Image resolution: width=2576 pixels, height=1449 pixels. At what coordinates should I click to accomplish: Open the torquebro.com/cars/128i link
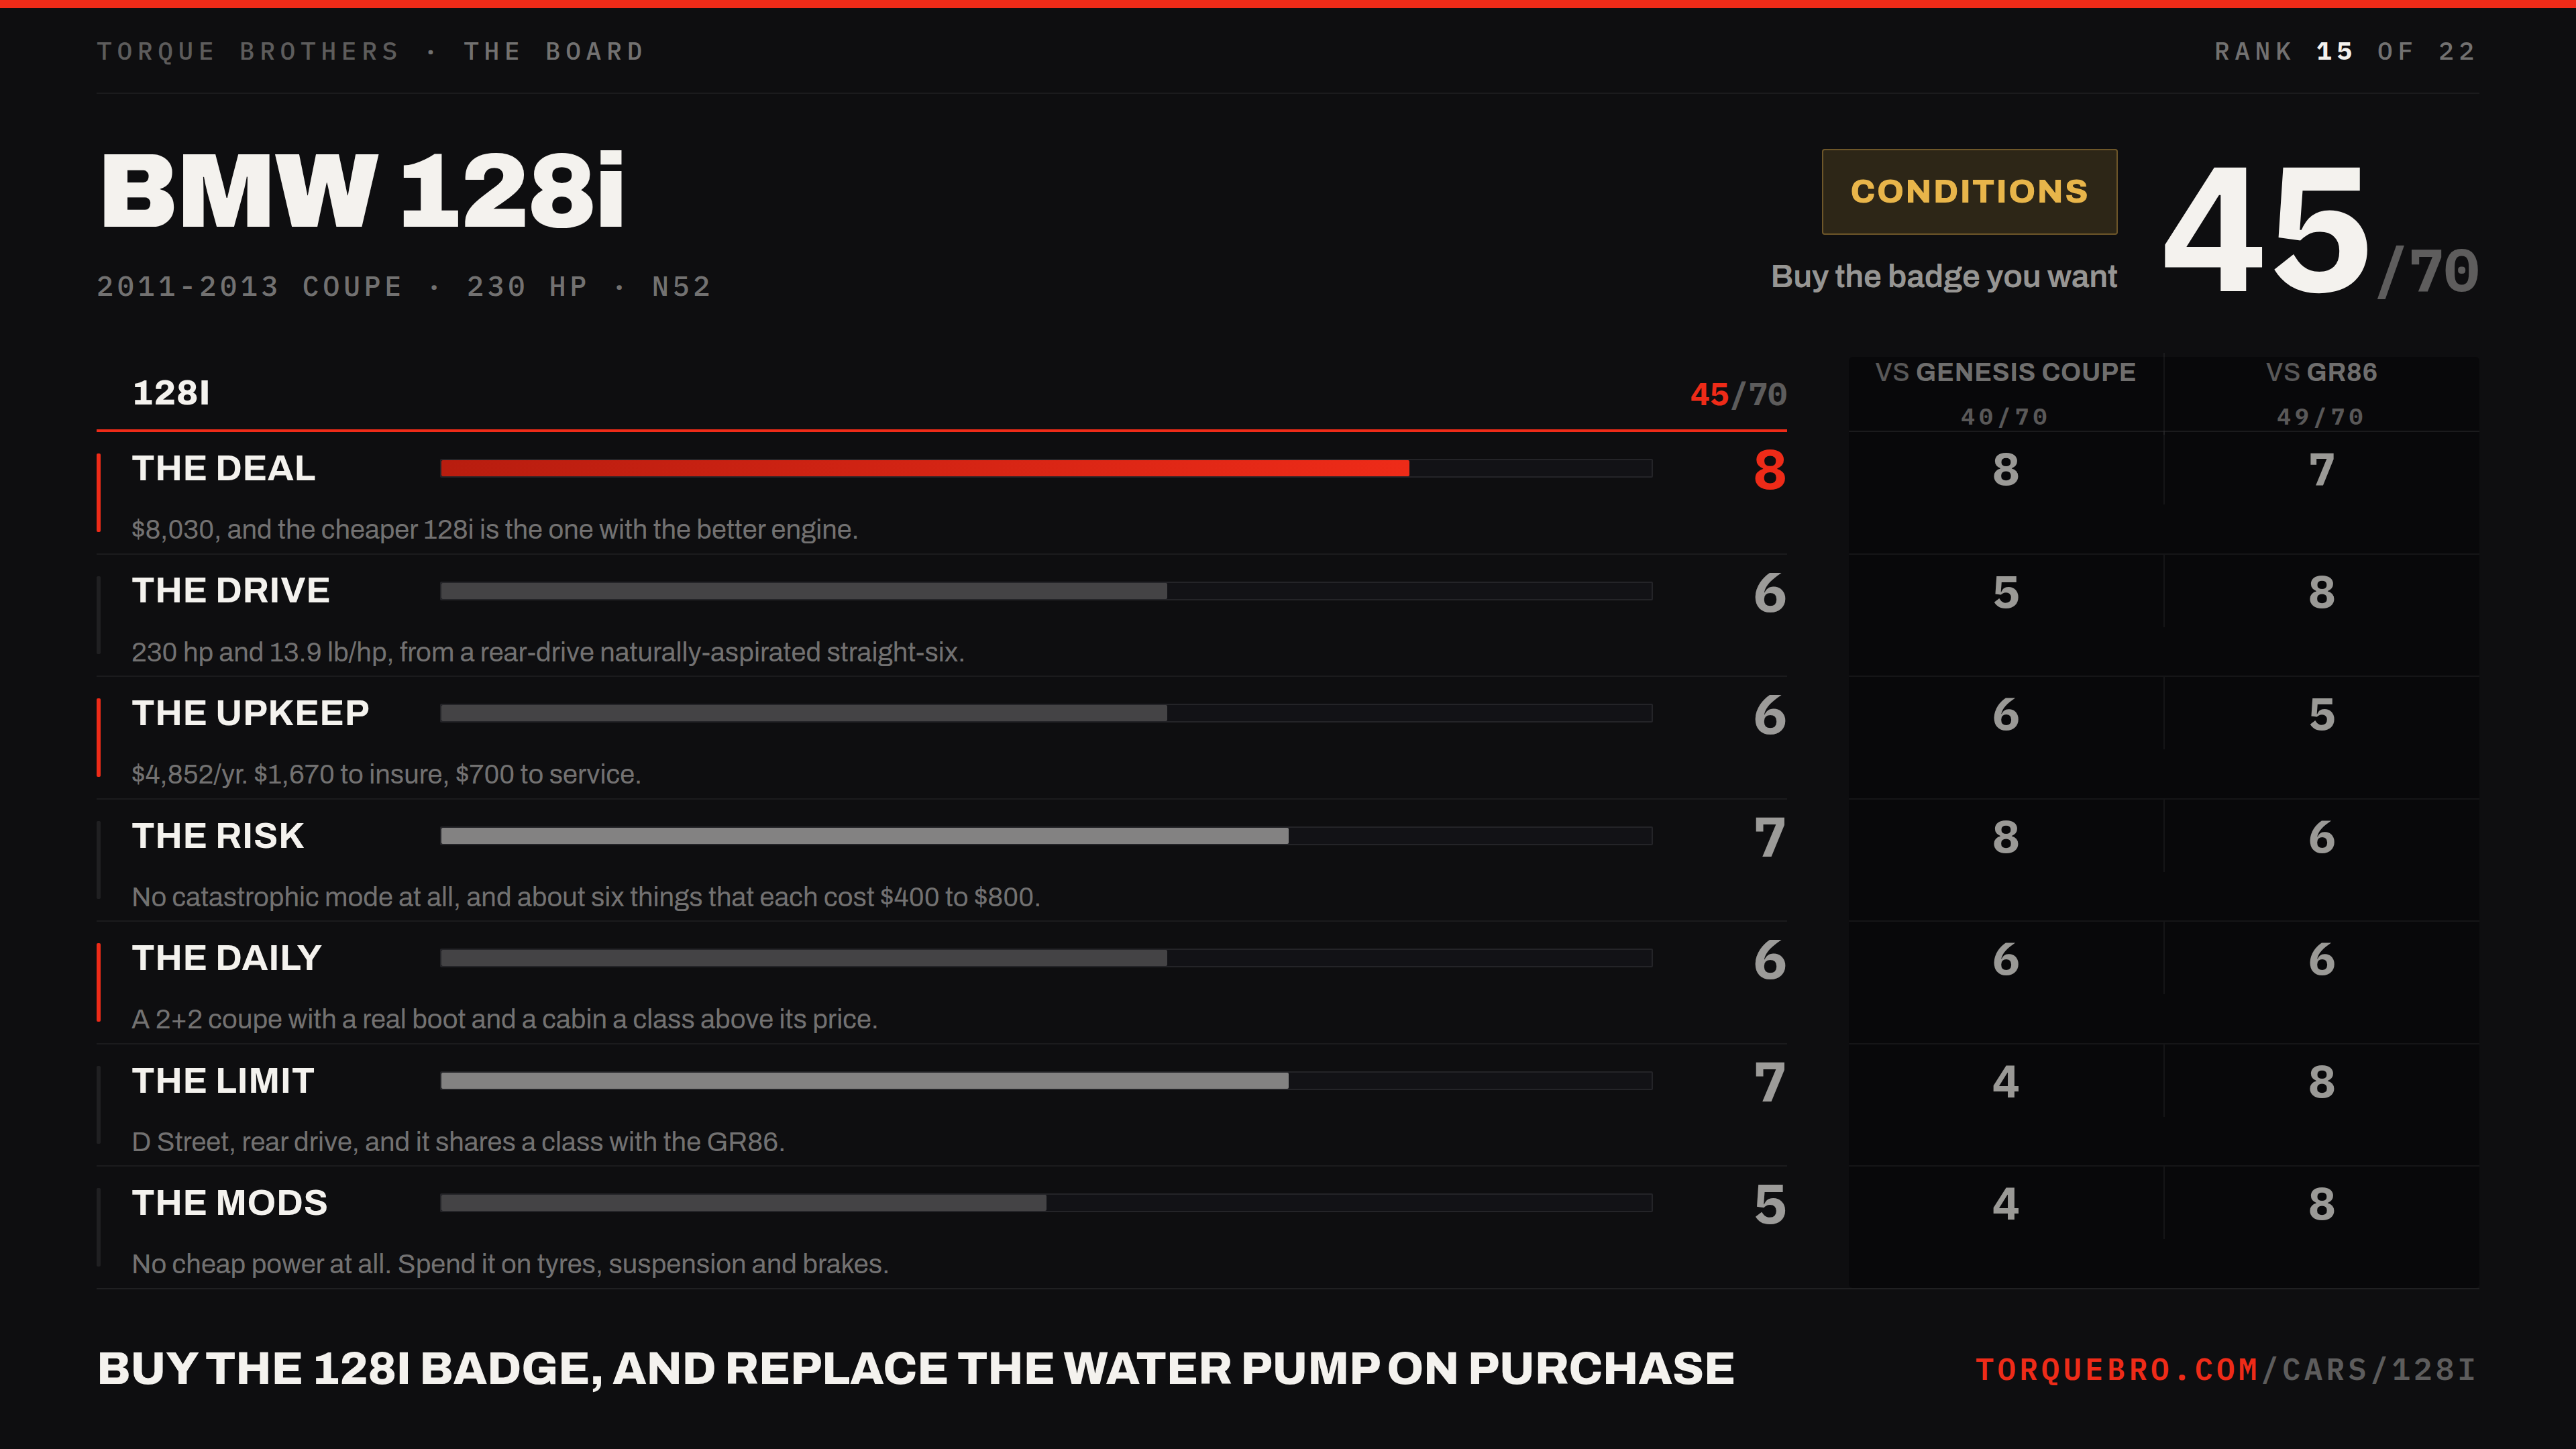pos(2226,1369)
